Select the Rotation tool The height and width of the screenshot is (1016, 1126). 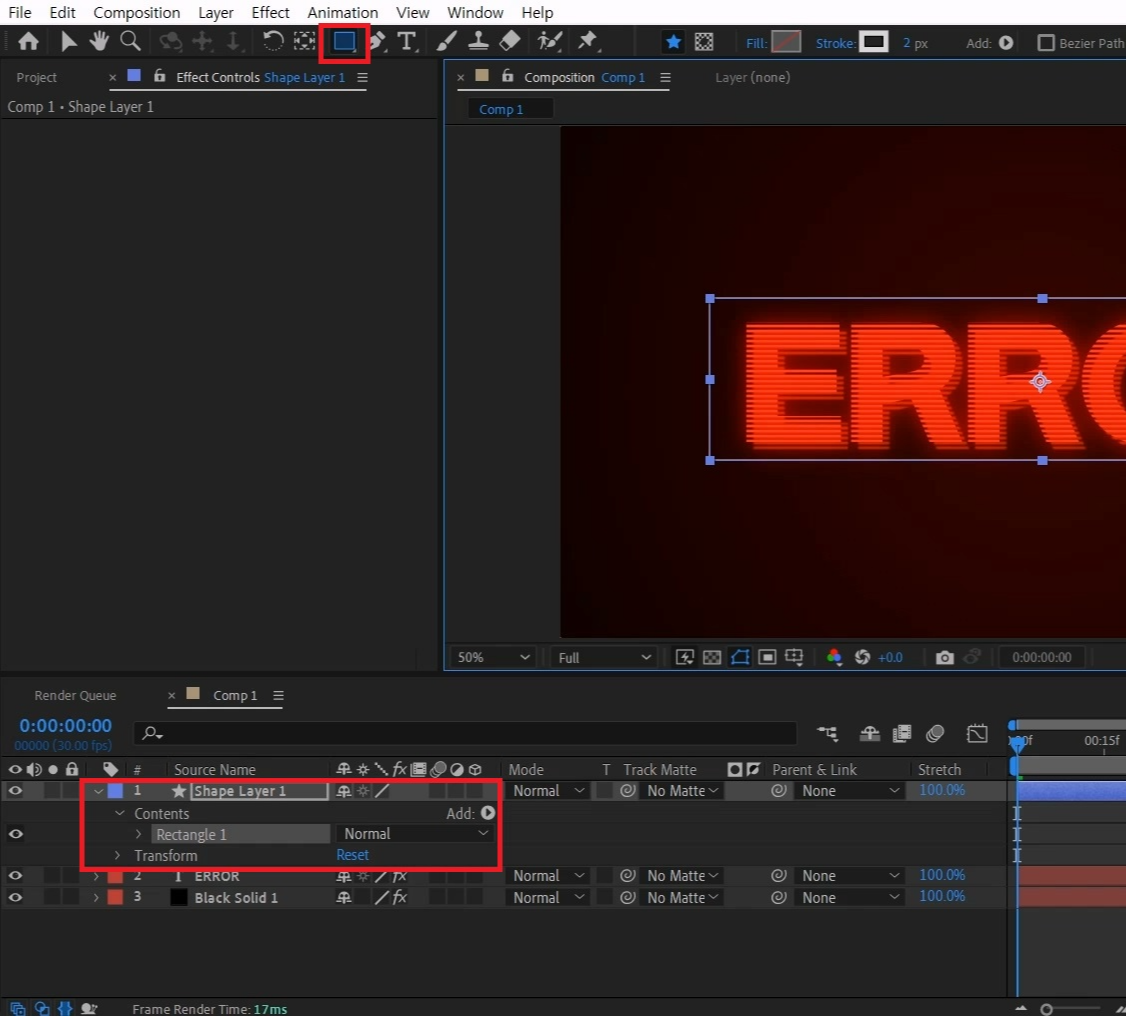point(273,42)
